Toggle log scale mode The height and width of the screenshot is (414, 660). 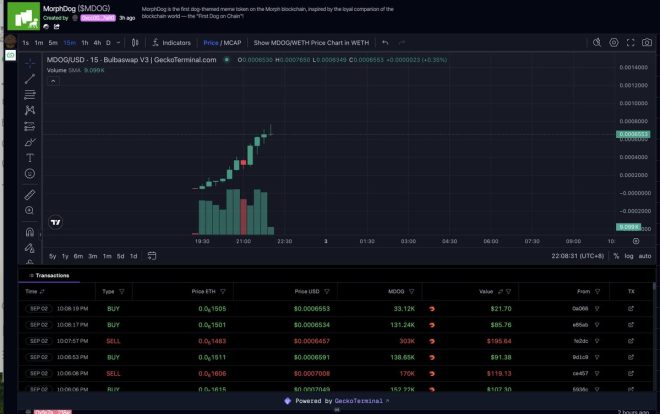[x=629, y=256]
